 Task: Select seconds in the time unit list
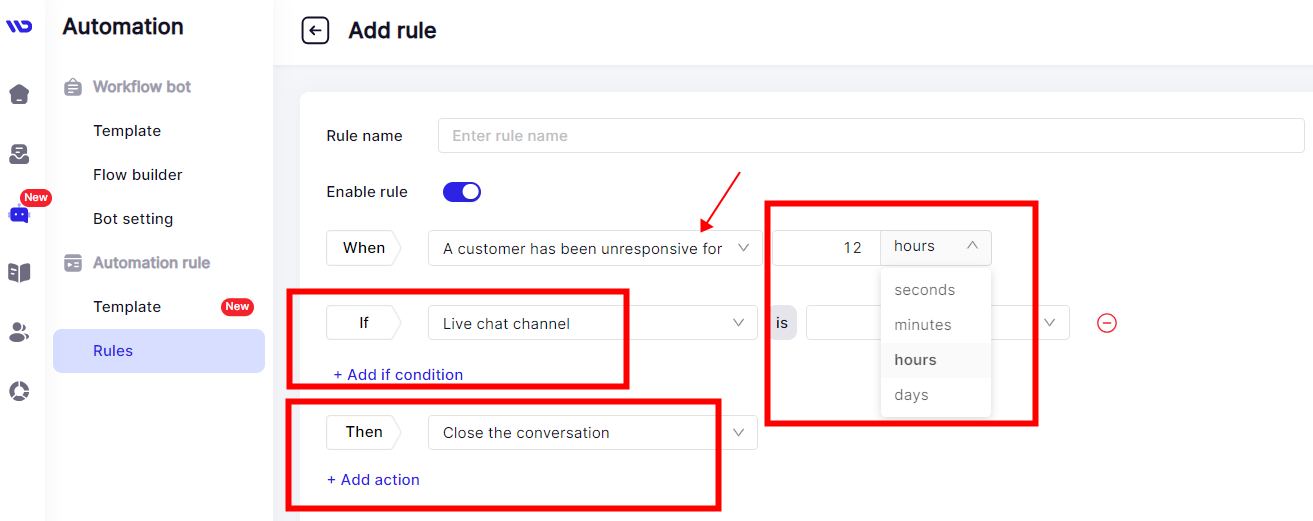[925, 289]
